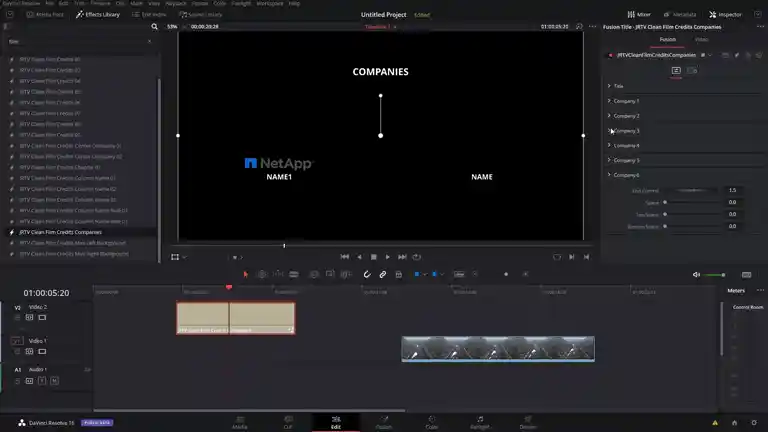
Task: Select the Blade edit mode tool
Action: (294, 274)
